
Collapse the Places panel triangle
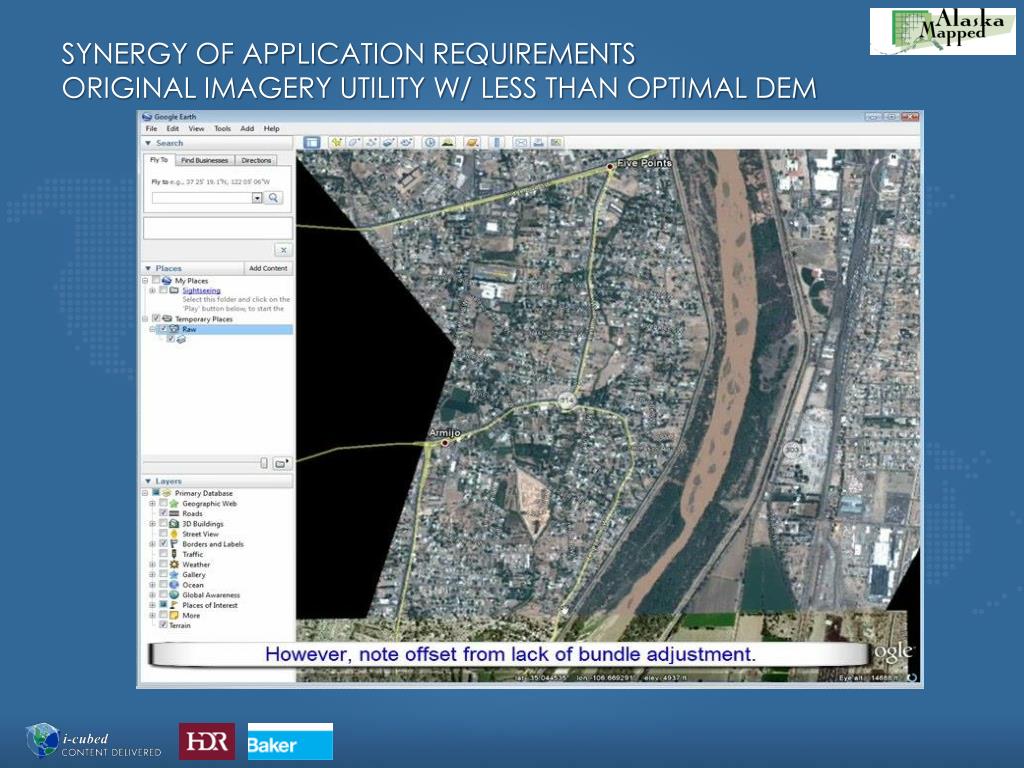point(148,268)
